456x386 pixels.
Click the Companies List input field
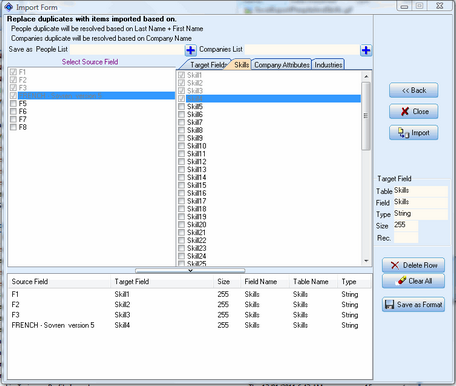point(302,50)
